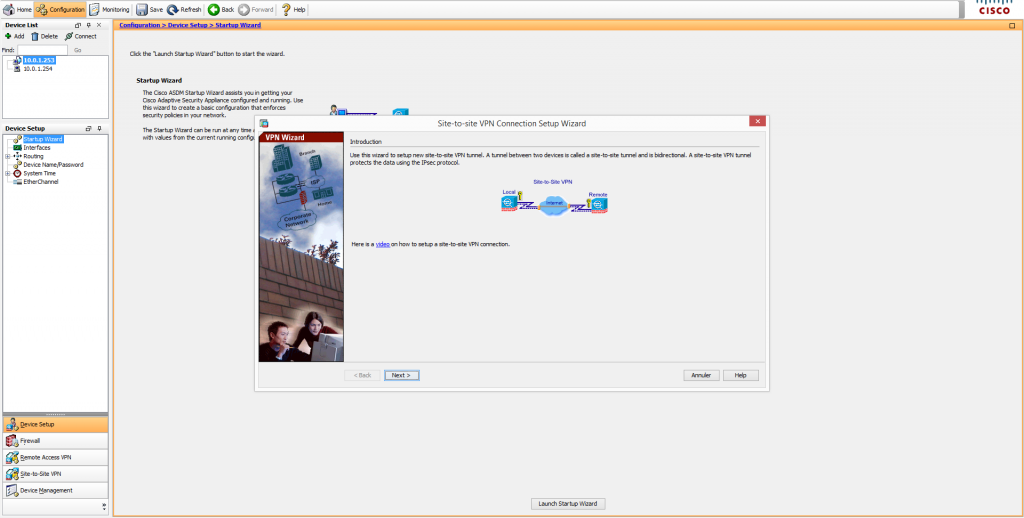The image size is (1024, 518).
Task: Select device 10.0.1.254 in Device List
Action: coord(37,69)
